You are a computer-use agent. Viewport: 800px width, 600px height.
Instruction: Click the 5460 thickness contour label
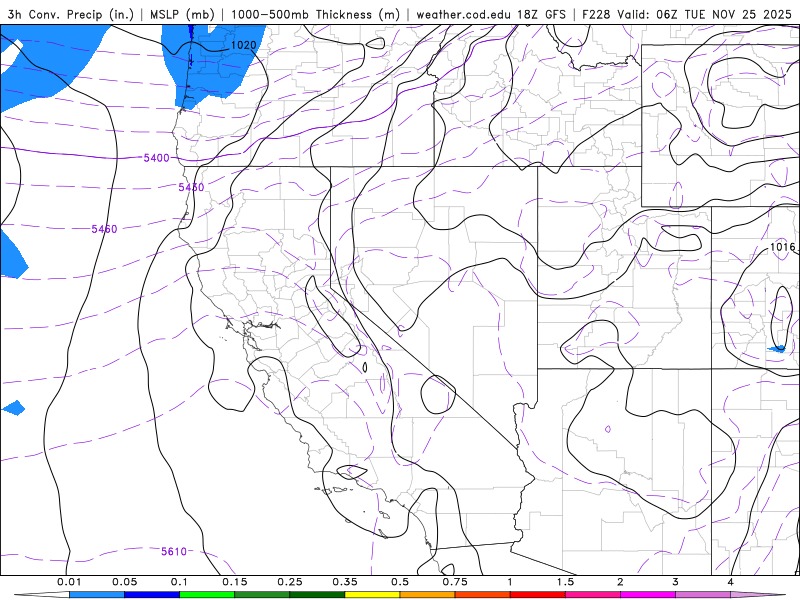(104, 229)
